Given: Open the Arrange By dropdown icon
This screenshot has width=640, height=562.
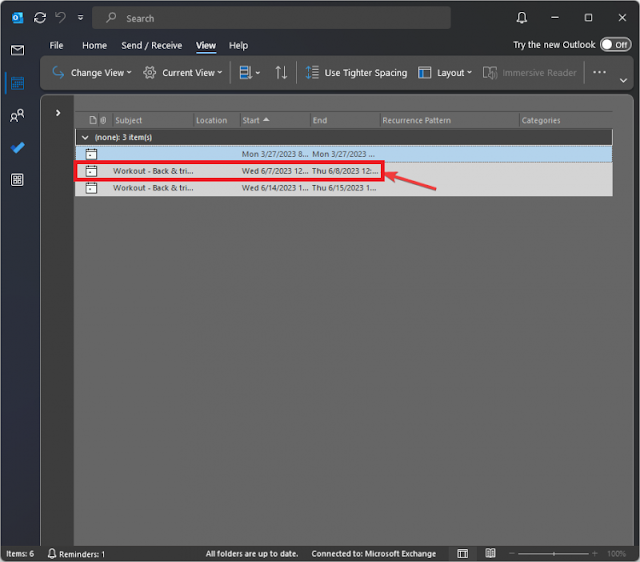Looking at the screenshot, I should 249,73.
